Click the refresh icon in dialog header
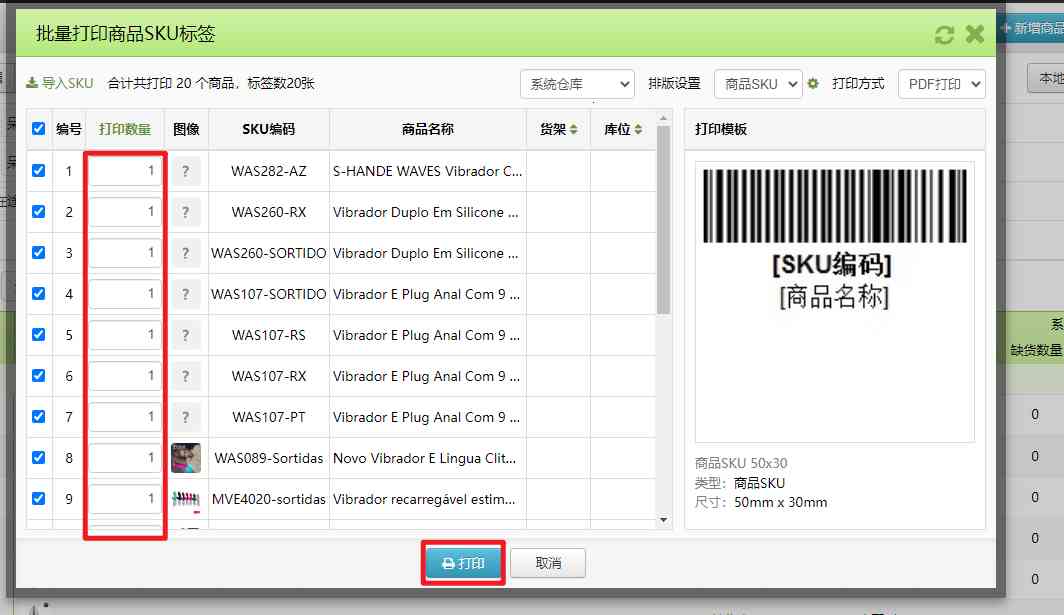The height and width of the screenshot is (615, 1064). (x=944, y=35)
